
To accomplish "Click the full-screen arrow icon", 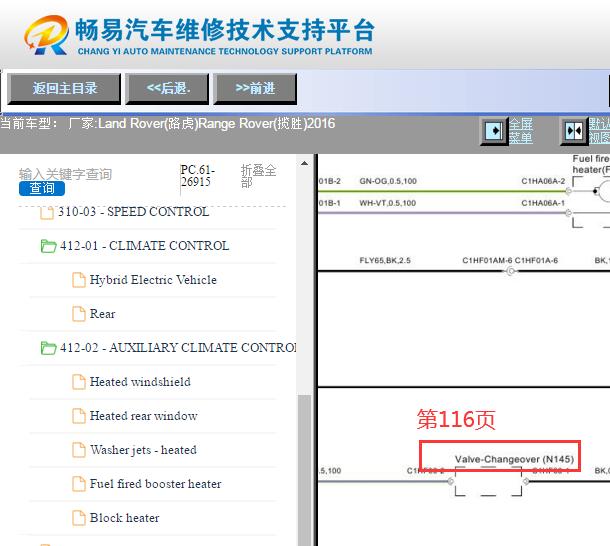I will coord(494,131).
